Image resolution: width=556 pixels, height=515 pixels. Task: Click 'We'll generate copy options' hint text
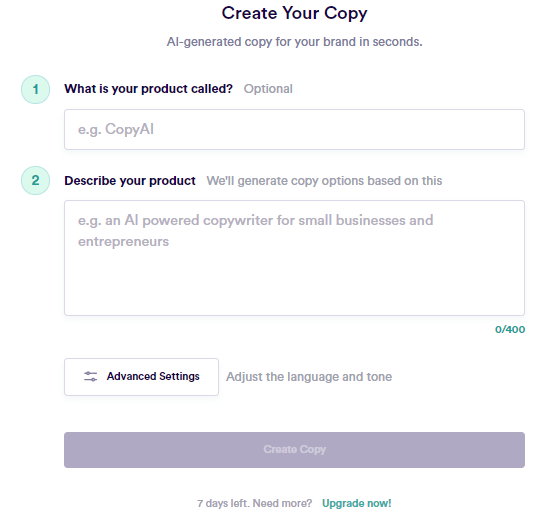coord(324,181)
